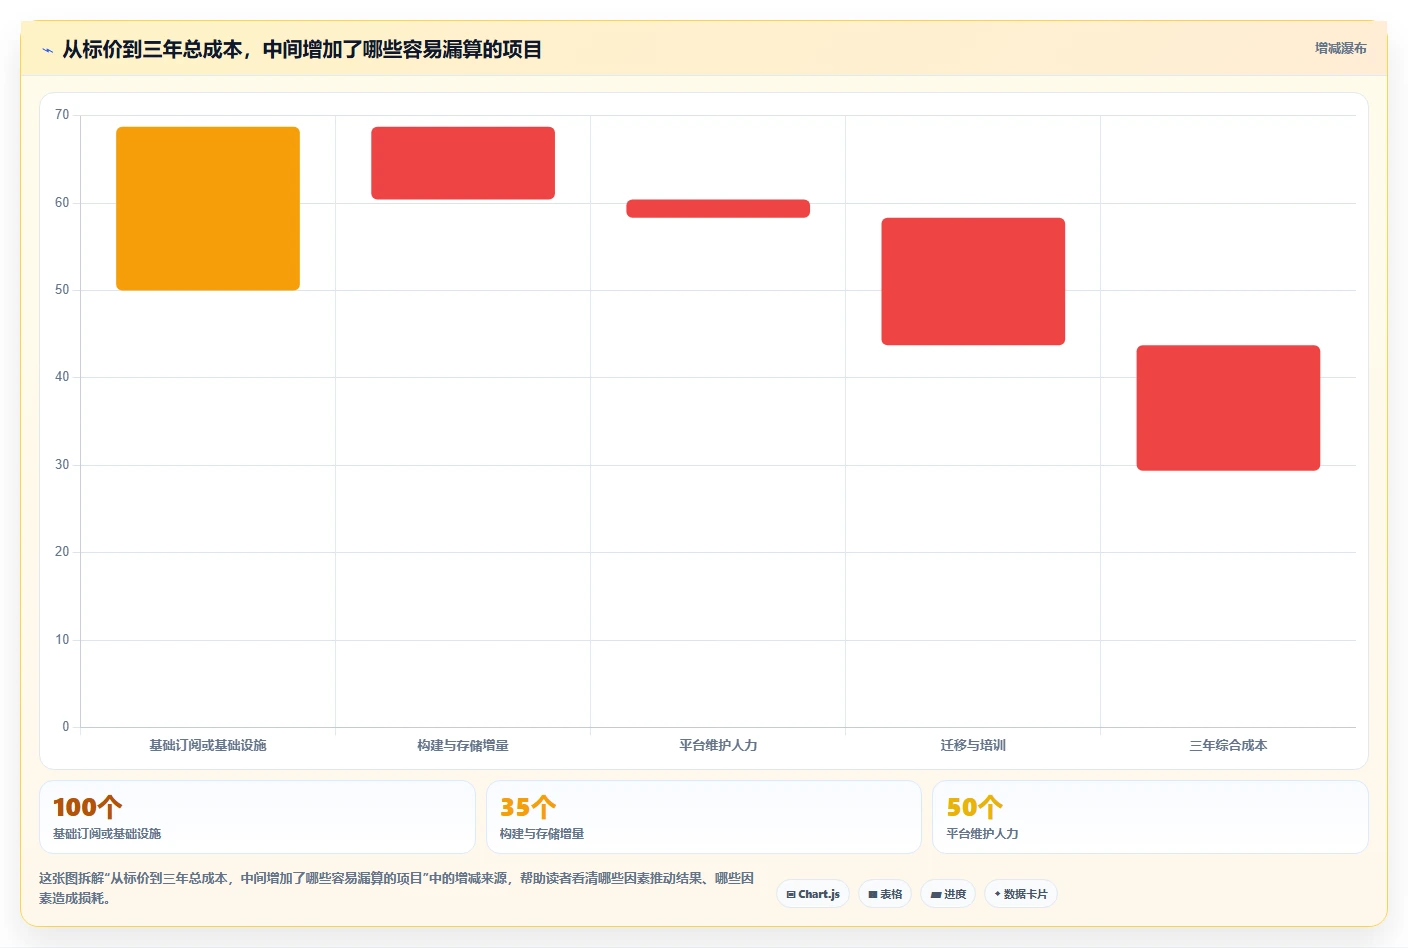Click y-axis value 10
This screenshot has width=1408, height=948.
point(62,640)
